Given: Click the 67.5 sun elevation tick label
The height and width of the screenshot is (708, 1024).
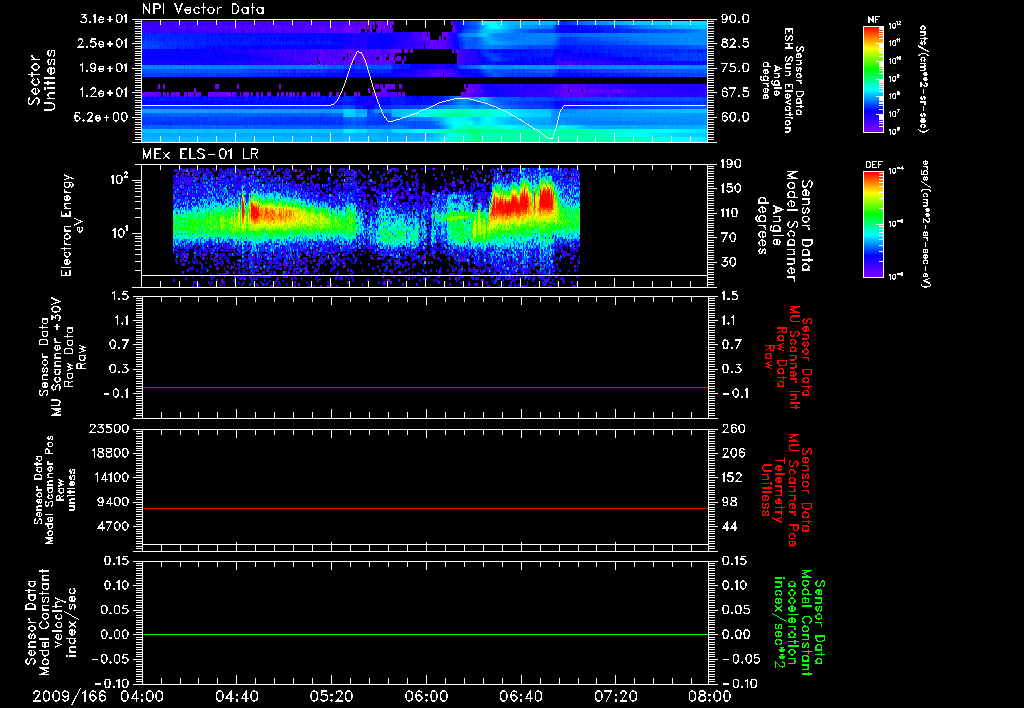Looking at the screenshot, I should pyautogui.click(x=735, y=93).
